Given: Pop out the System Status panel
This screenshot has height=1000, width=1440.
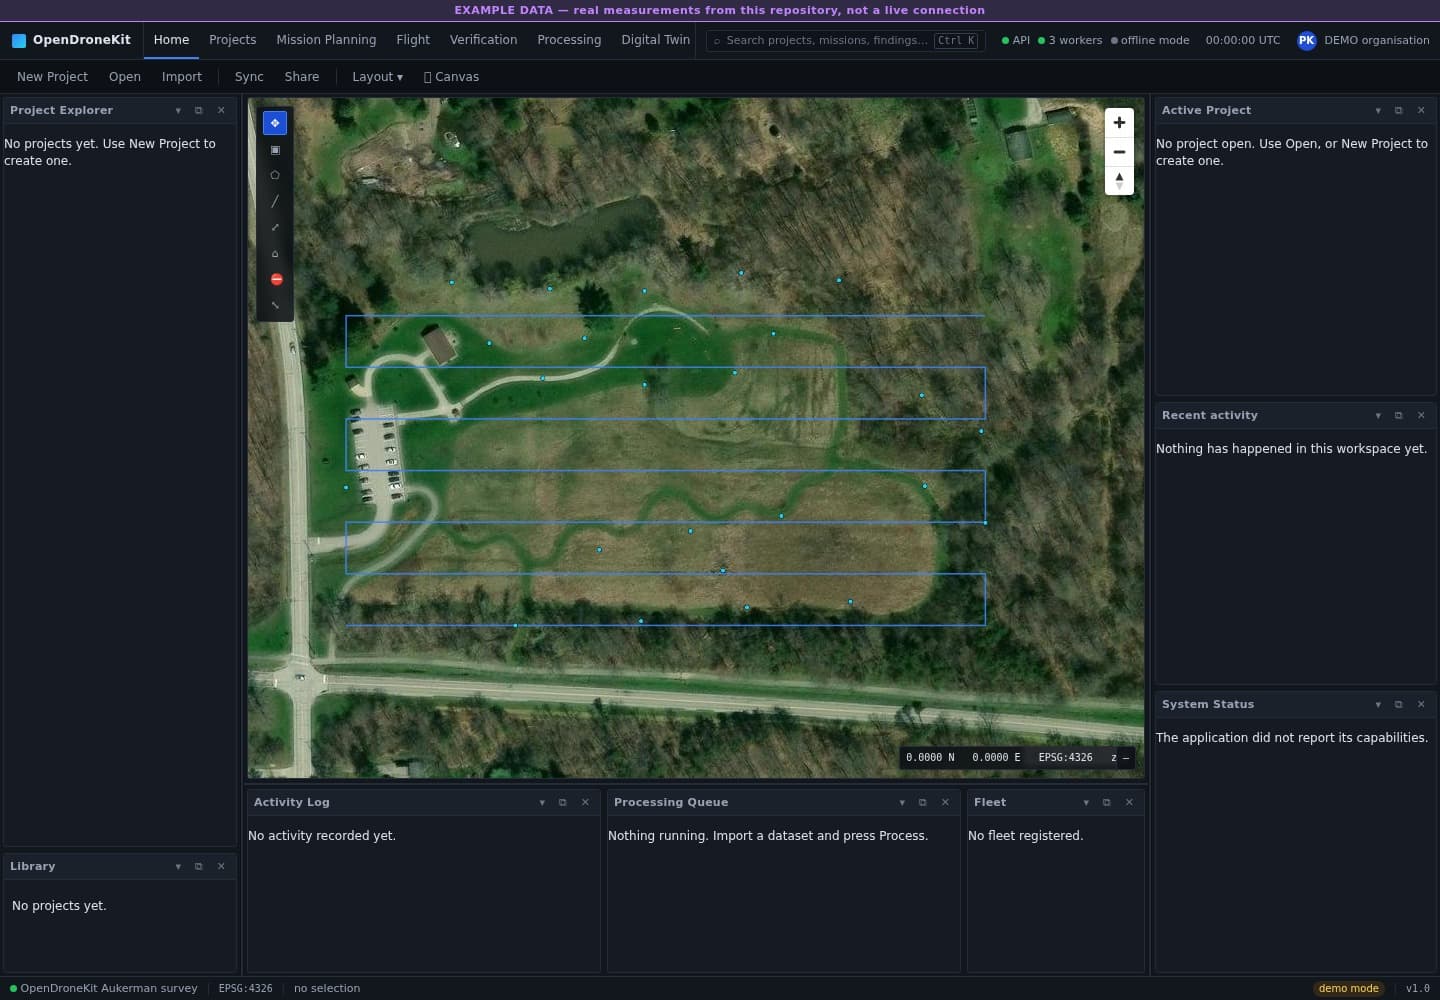Looking at the screenshot, I should click(1399, 704).
